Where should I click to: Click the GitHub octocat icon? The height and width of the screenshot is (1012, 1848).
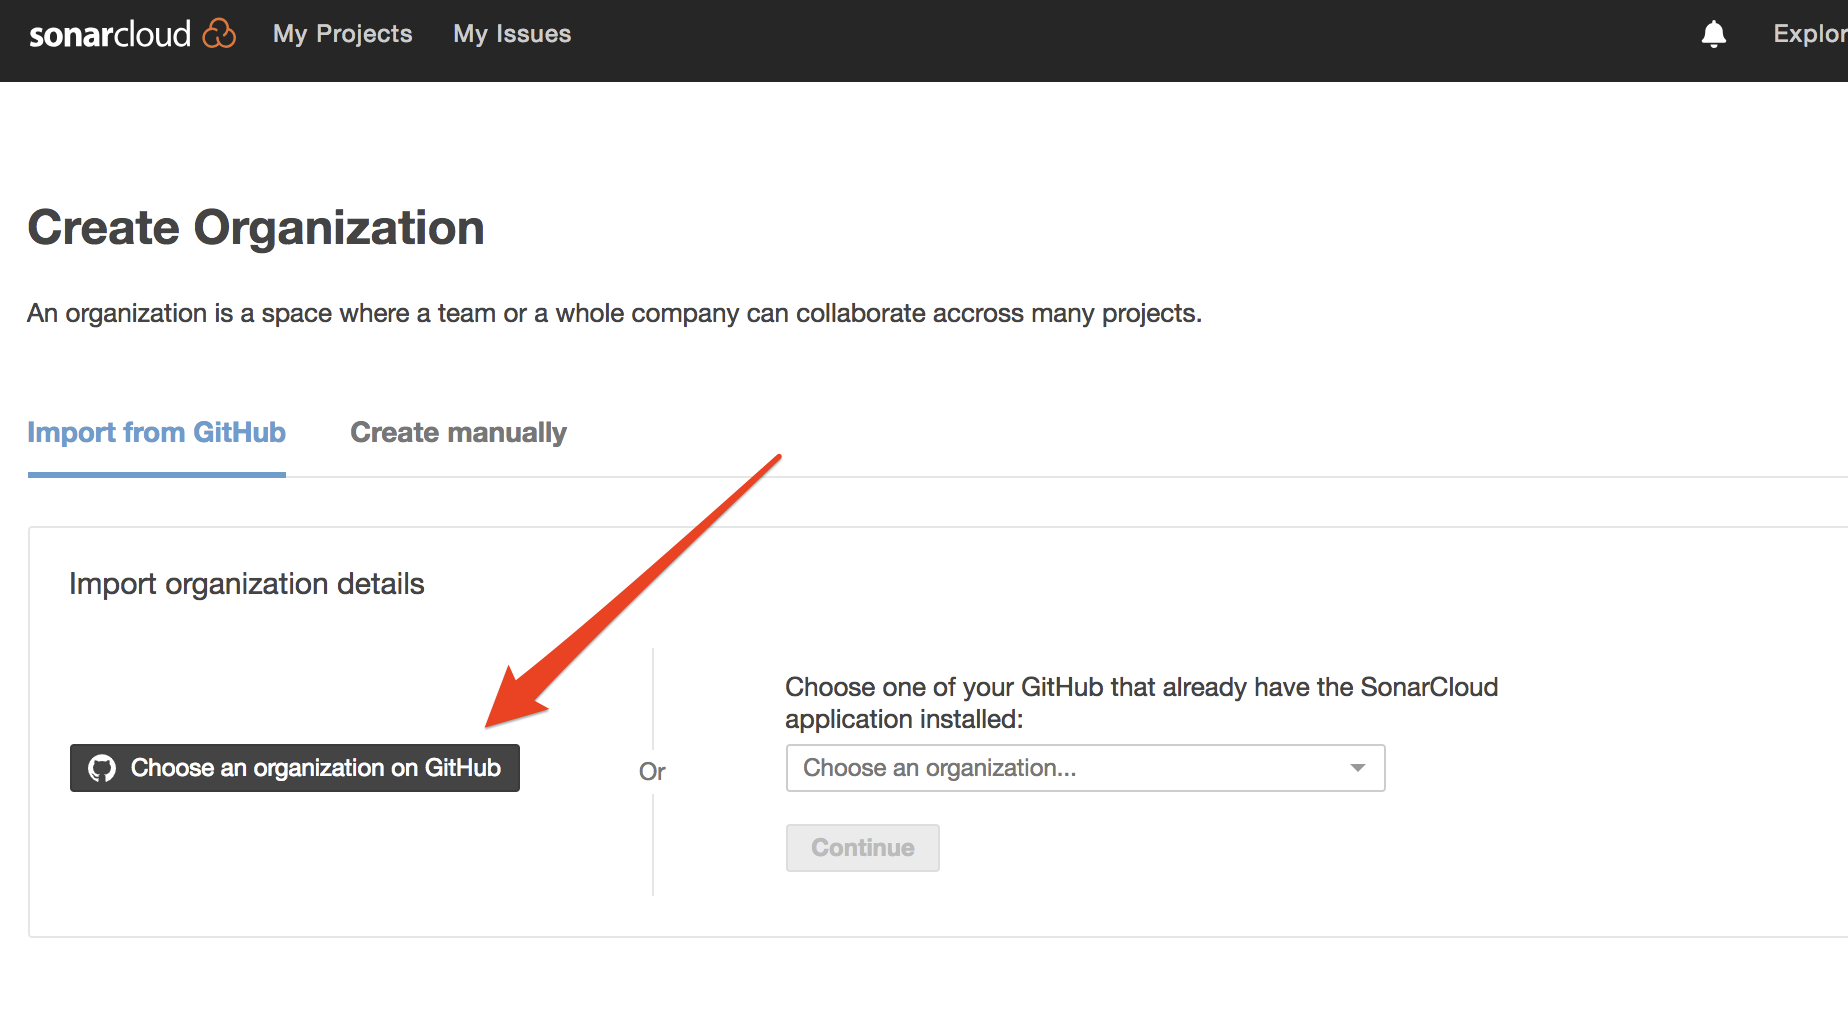pyautogui.click(x=102, y=768)
